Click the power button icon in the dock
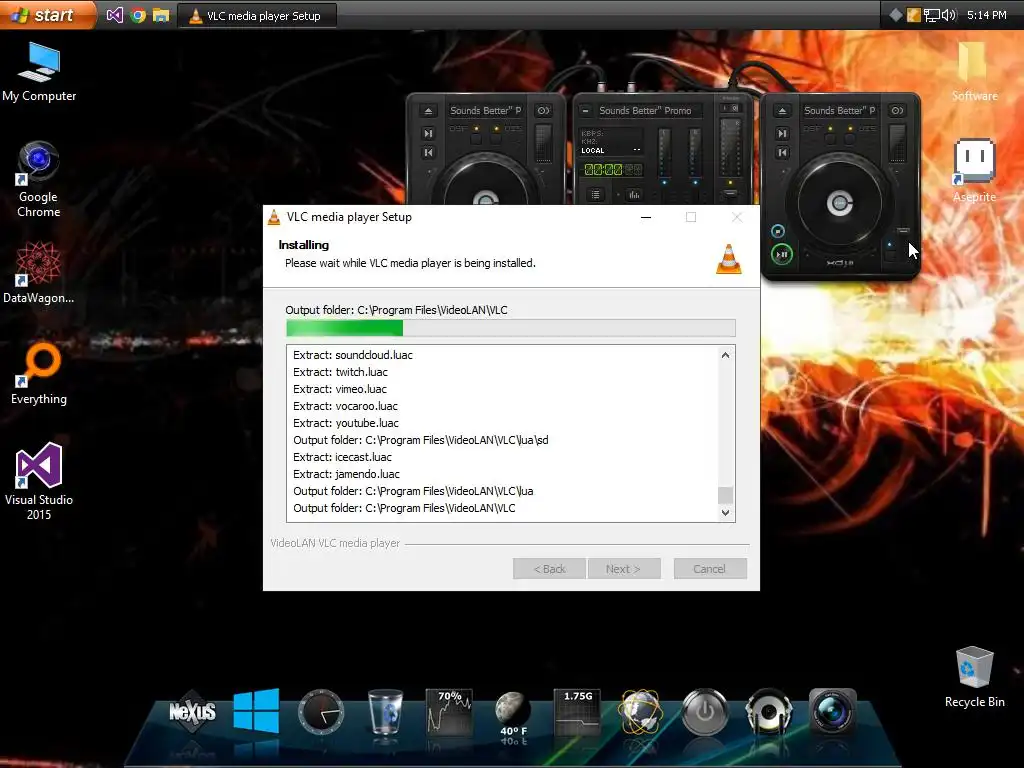Screen dimensions: 1024x768 point(705,711)
